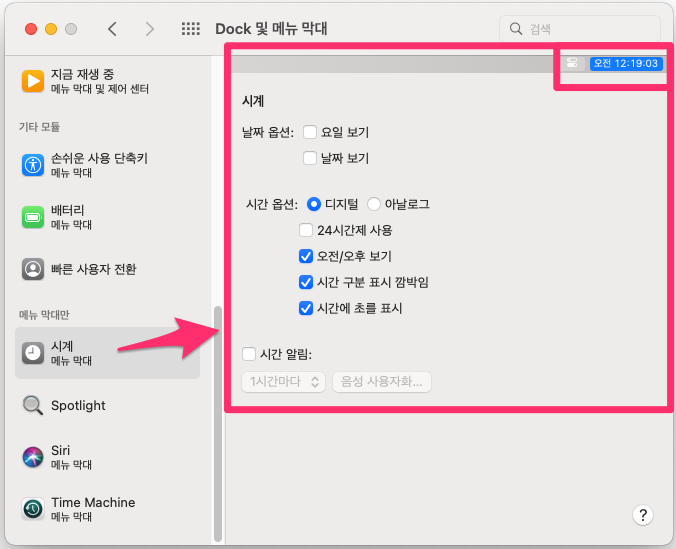Image resolution: width=676 pixels, height=549 pixels.
Task: Click the Time Machine icon
Action: coord(33,509)
